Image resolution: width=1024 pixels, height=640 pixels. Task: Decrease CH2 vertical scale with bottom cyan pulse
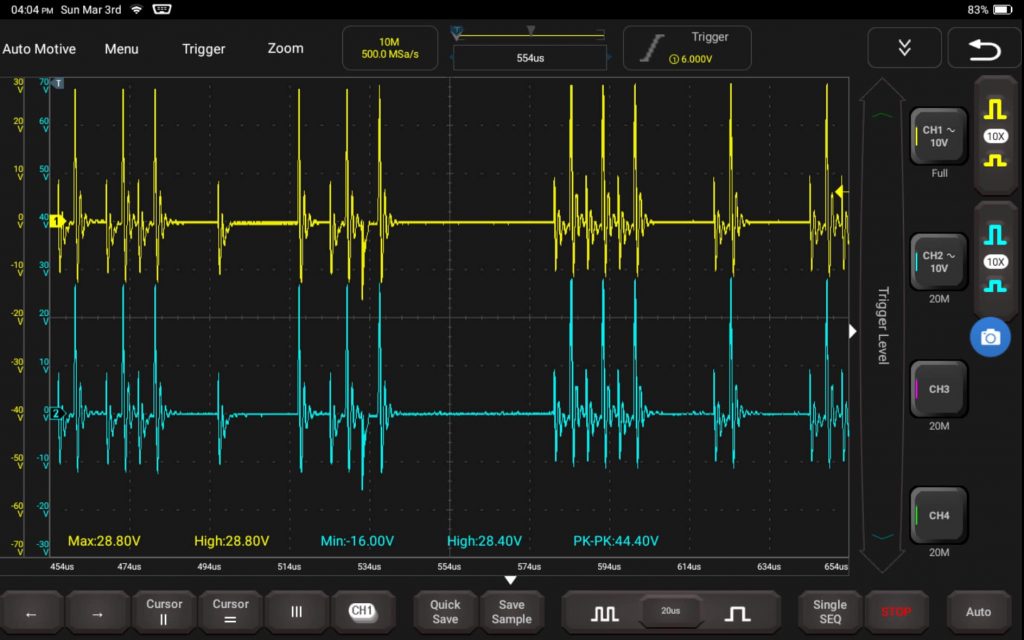point(994,286)
